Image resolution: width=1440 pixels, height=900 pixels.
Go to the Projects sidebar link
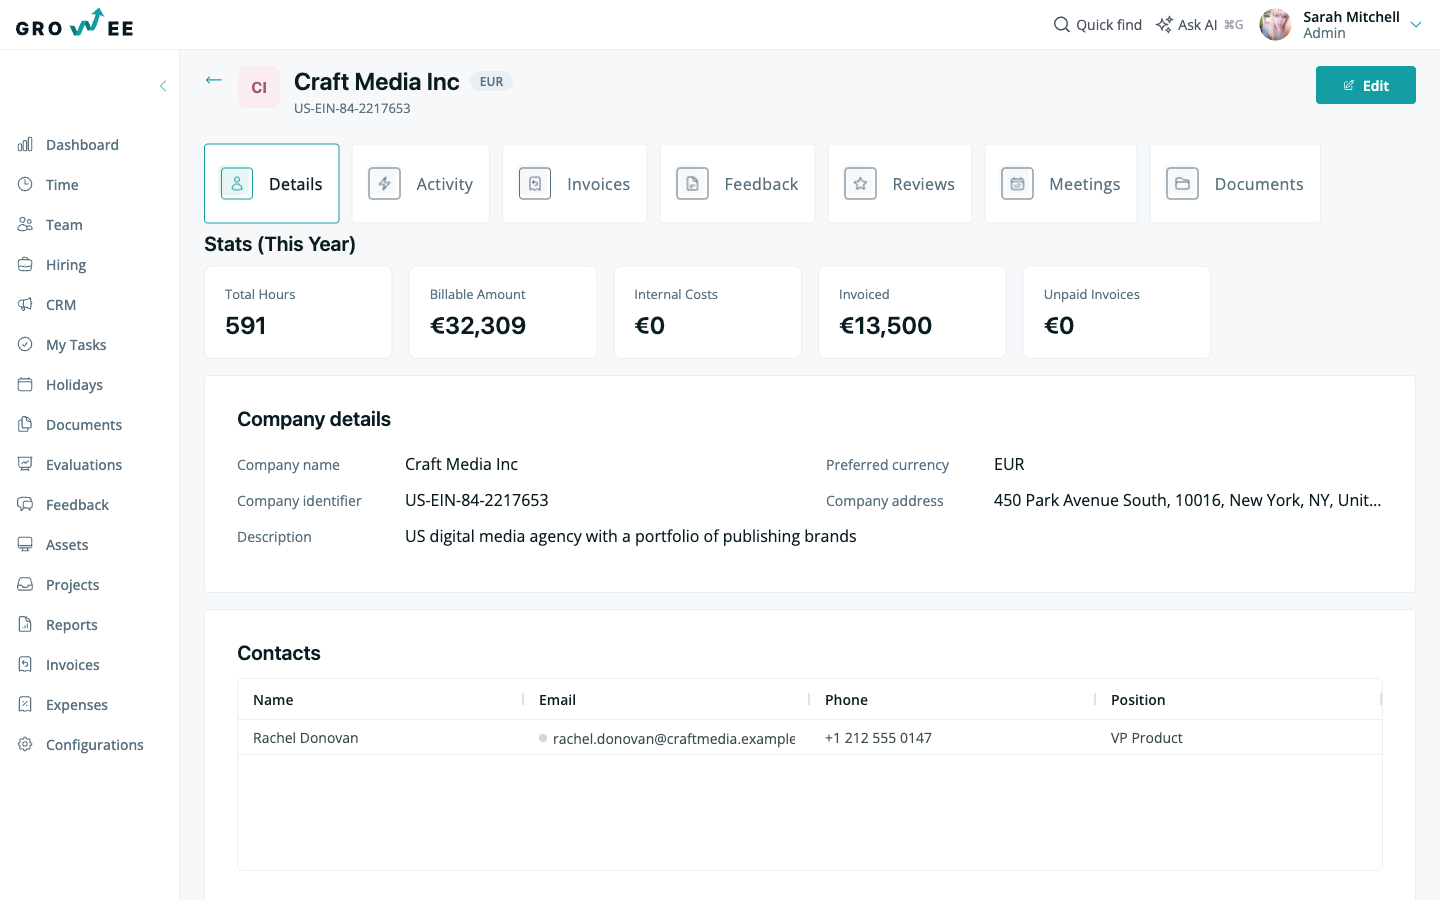point(72,584)
